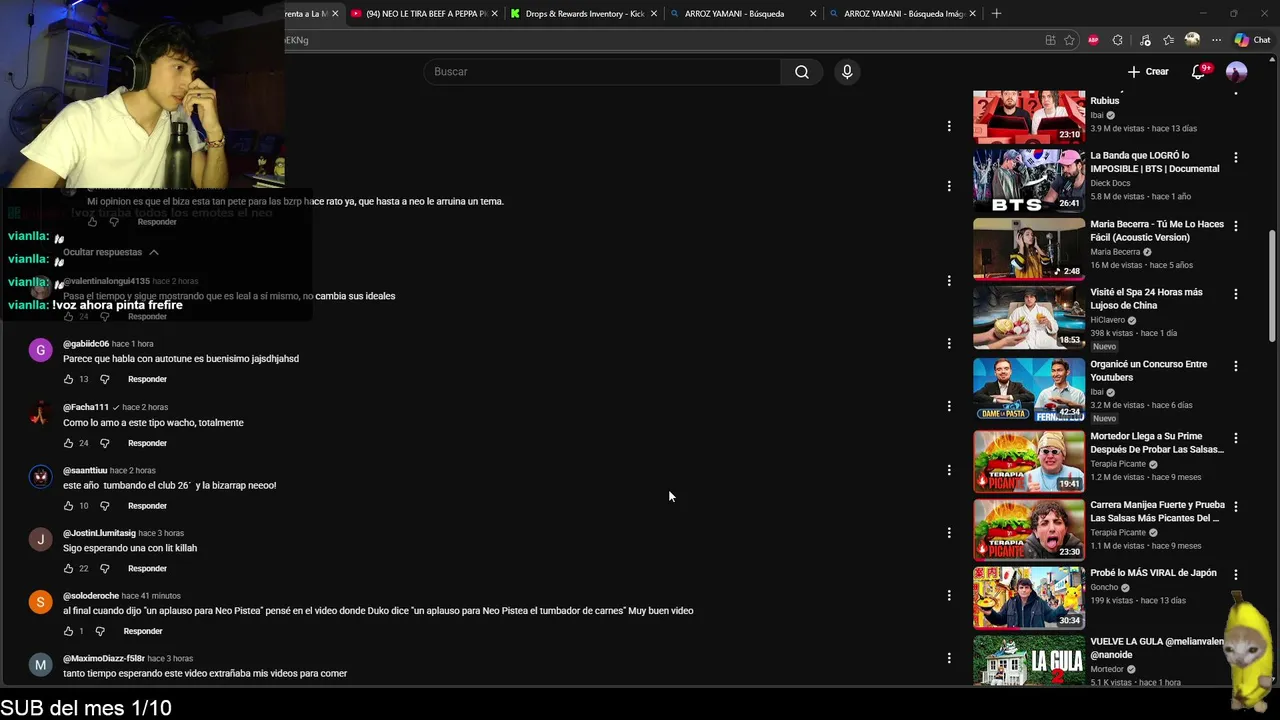
Task: Open BTS Documental video thumbnail
Action: 1029,180
